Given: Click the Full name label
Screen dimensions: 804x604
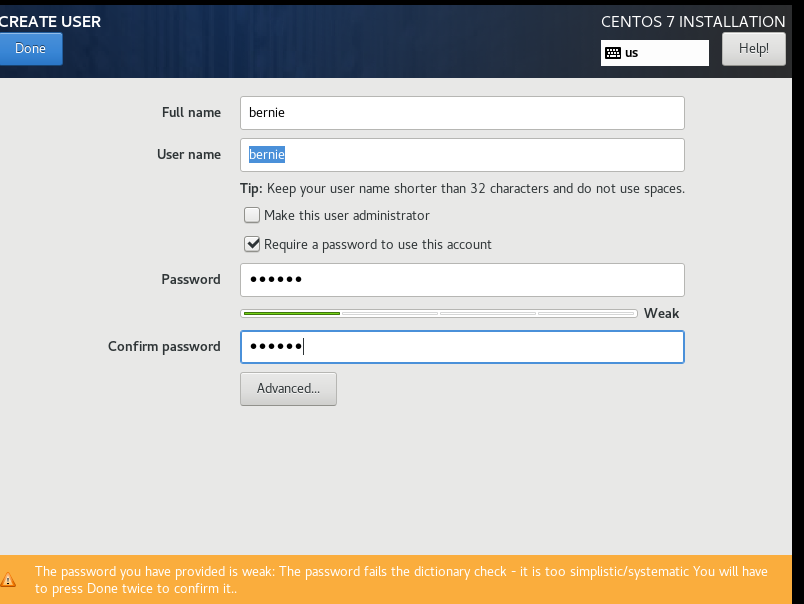Looking at the screenshot, I should click(x=191, y=113).
